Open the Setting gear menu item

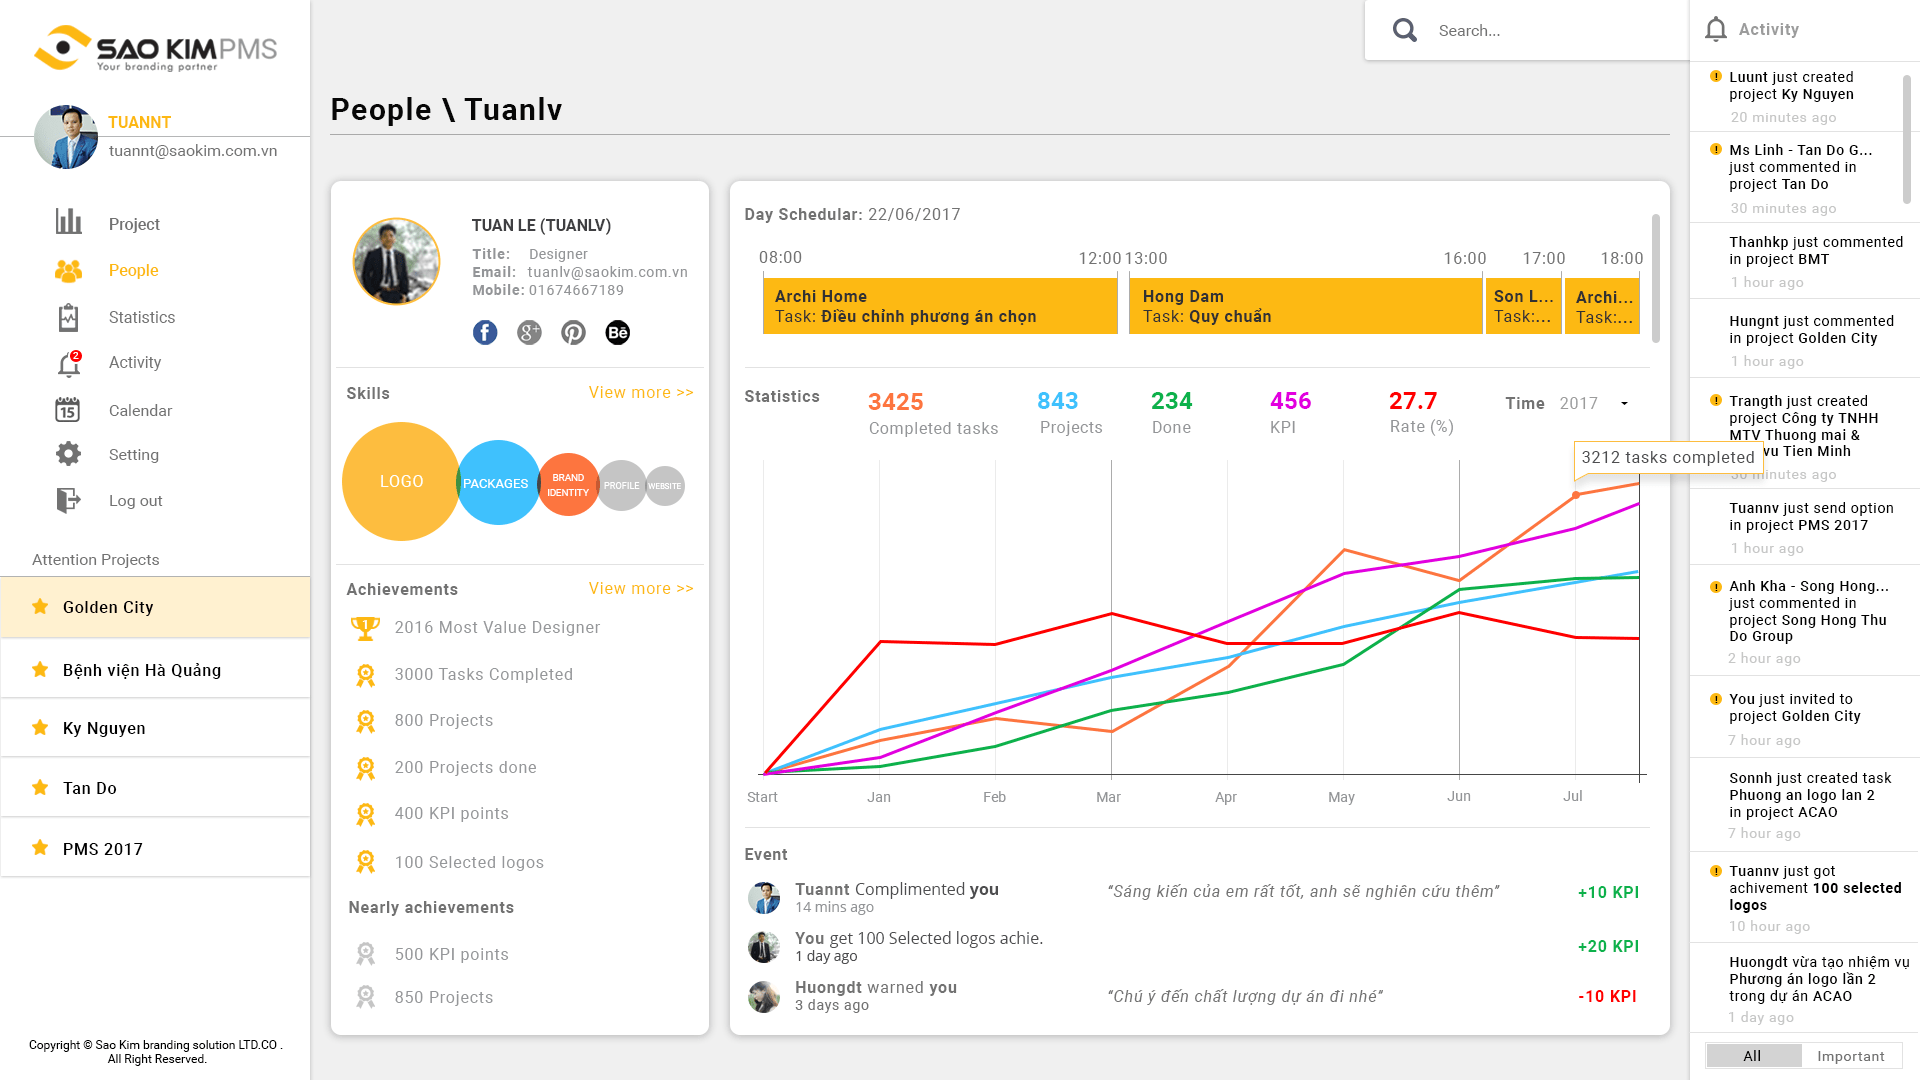point(133,454)
